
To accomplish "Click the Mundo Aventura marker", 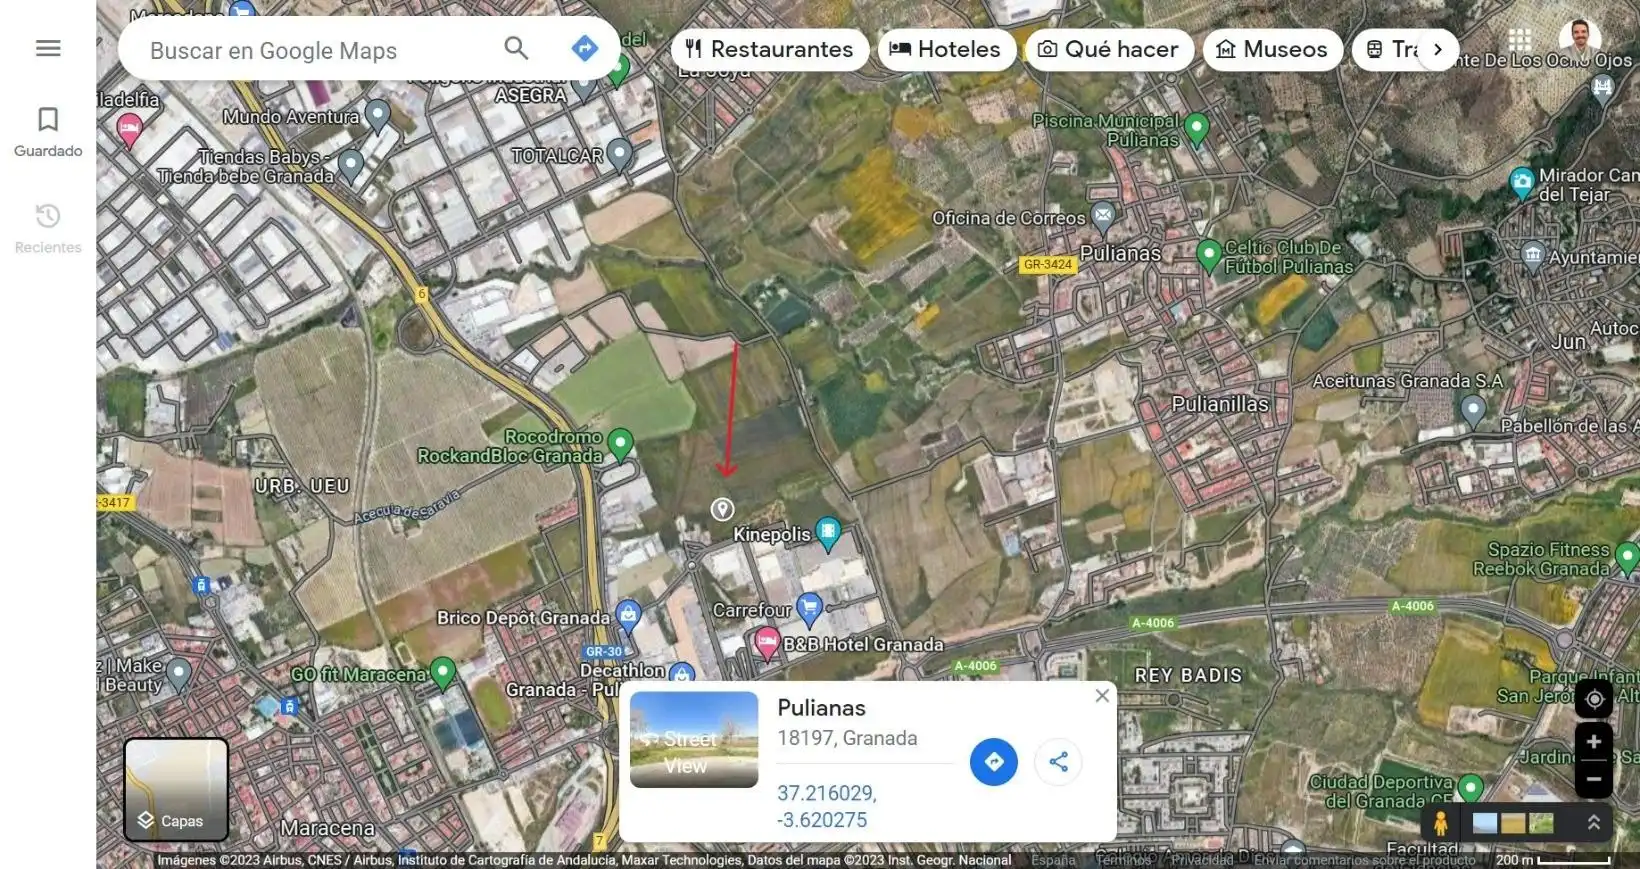I will tap(377, 116).
